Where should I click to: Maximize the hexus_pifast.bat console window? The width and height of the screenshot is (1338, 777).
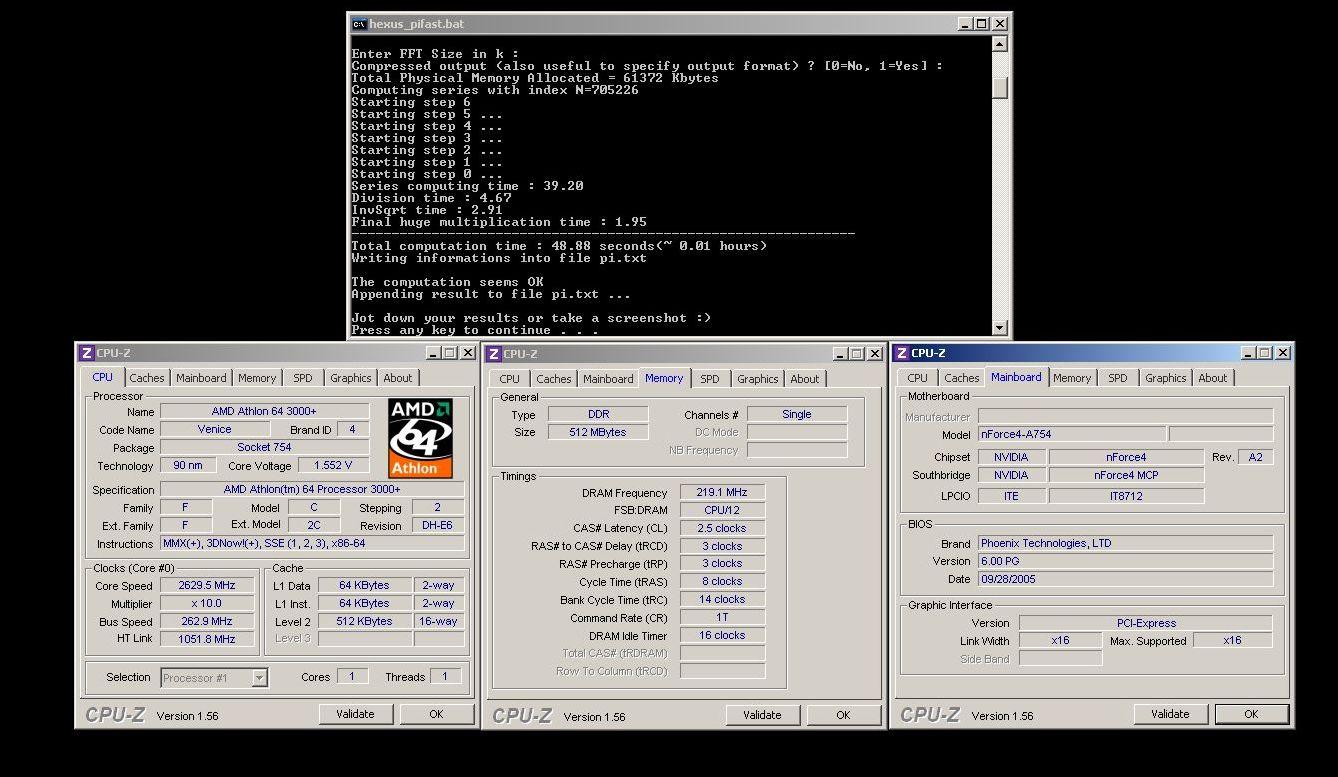click(x=981, y=24)
